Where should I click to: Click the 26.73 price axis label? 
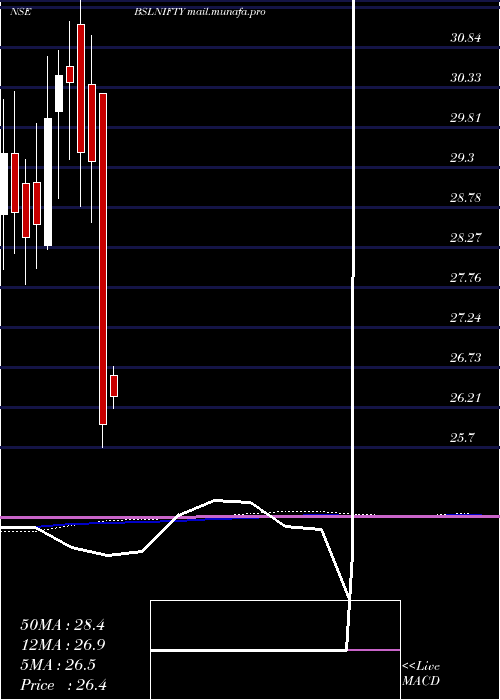coord(466,358)
